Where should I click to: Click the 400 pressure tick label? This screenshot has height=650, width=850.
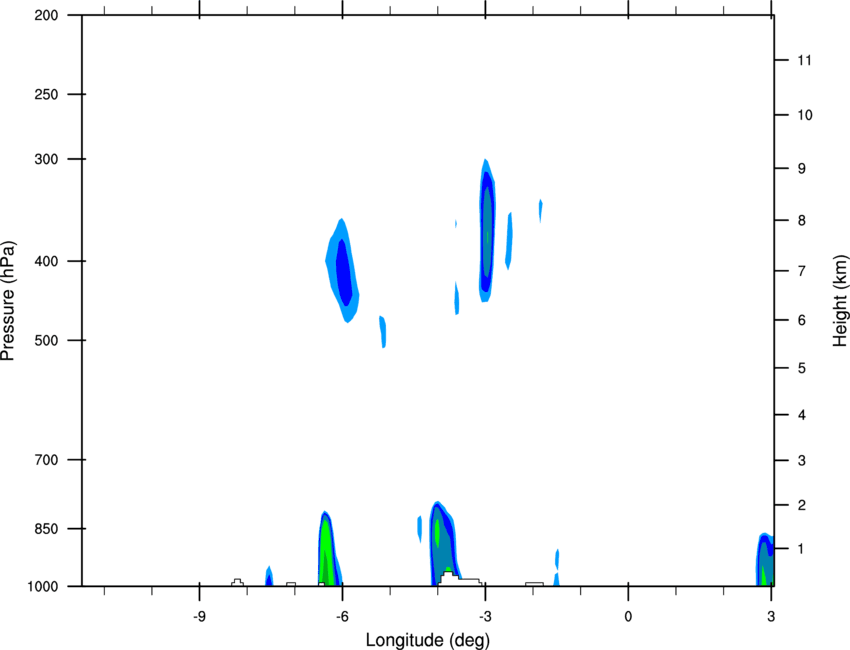pos(46,261)
